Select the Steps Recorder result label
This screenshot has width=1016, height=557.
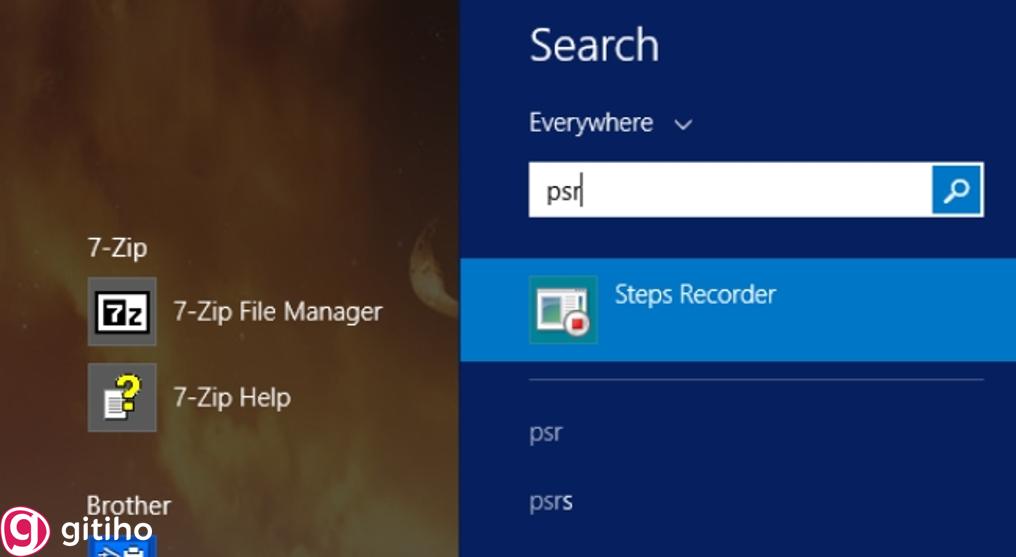pos(695,295)
